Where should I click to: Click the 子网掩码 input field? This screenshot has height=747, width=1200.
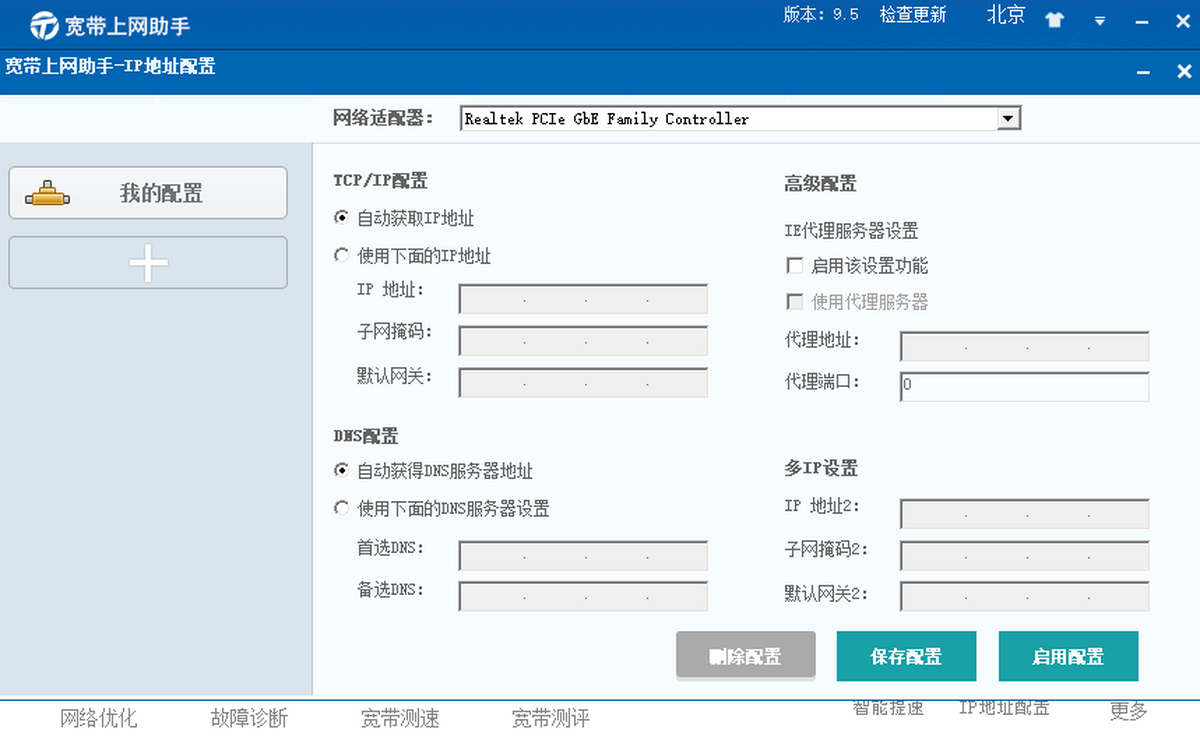pyautogui.click(x=583, y=341)
